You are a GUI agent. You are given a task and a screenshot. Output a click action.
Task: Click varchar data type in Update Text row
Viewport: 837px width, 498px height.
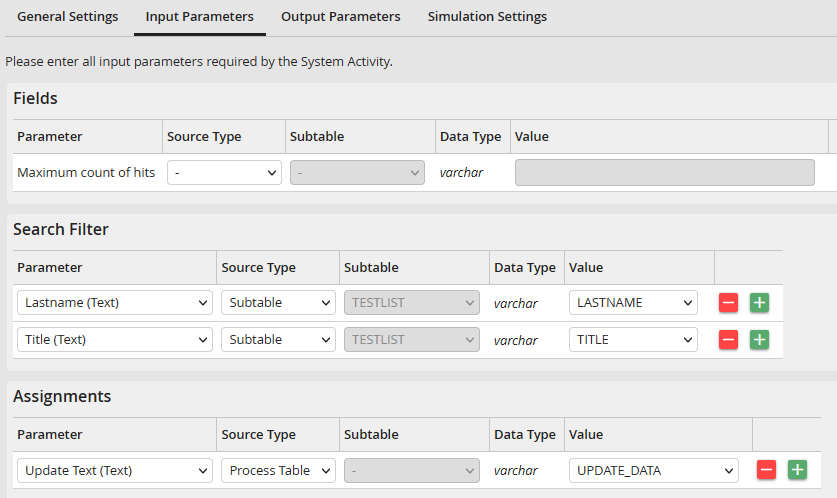(516, 470)
